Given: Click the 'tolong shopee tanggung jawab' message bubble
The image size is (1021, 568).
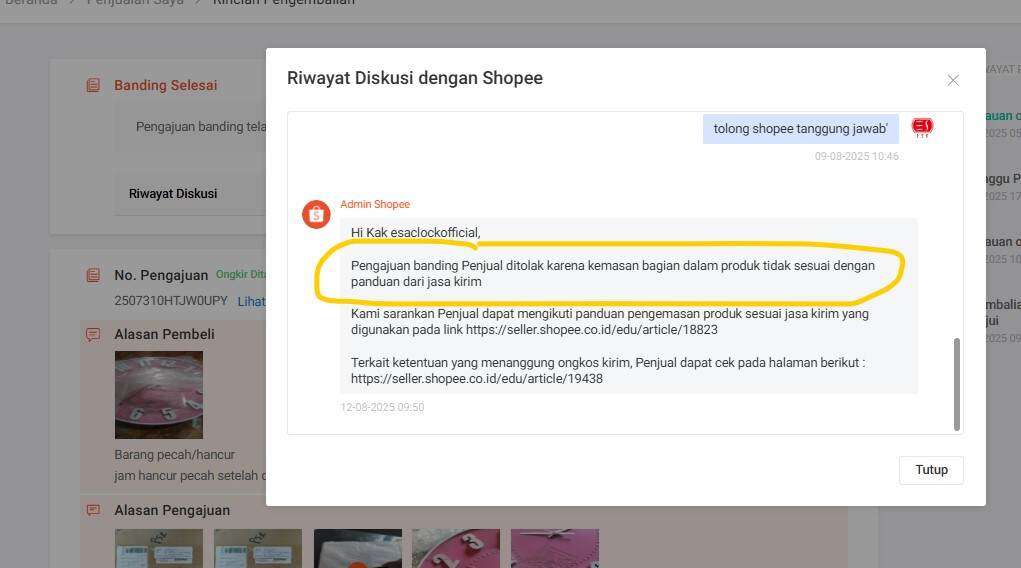Looking at the screenshot, I should point(800,129).
